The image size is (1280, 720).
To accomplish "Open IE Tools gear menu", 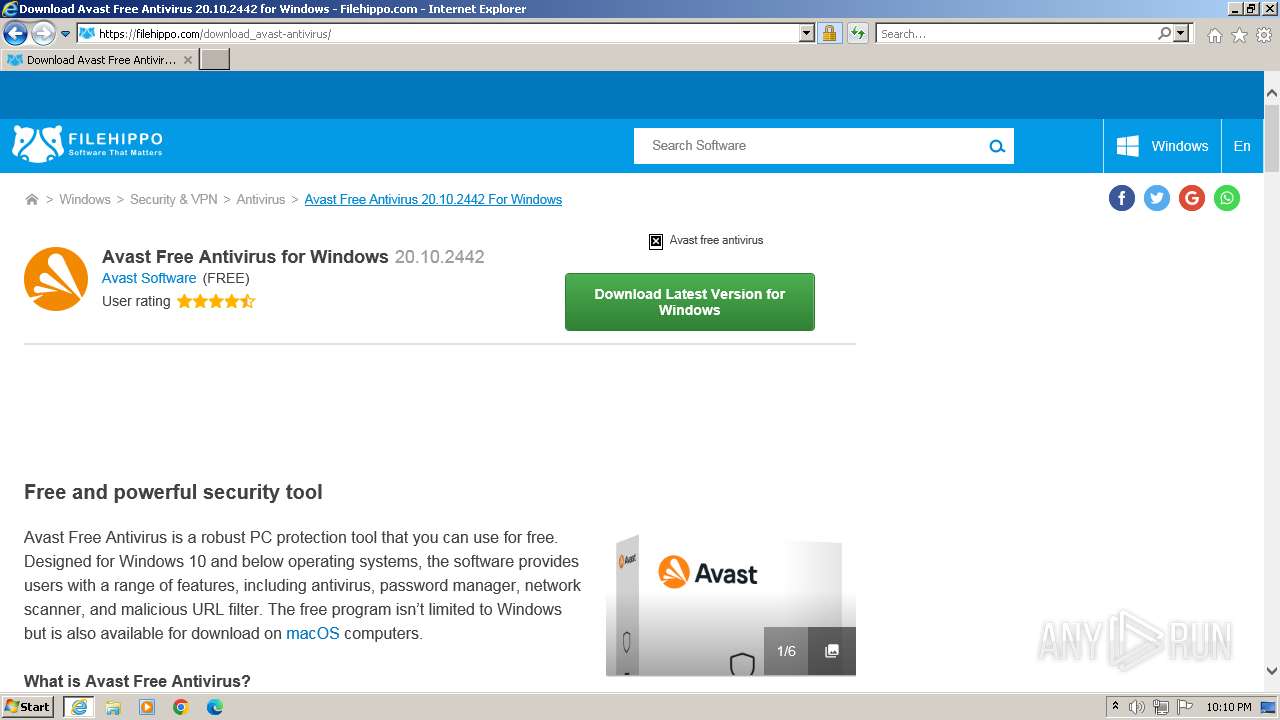I will point(1264,34).
